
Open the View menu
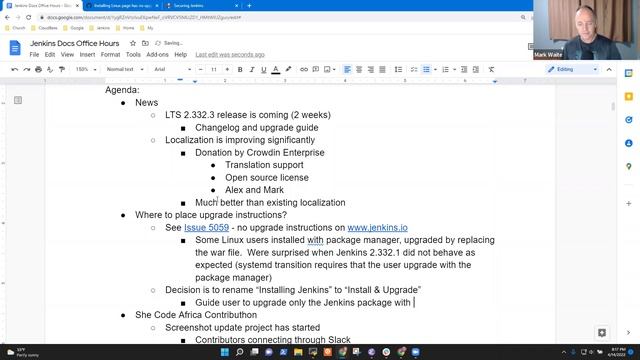[x=67, y=54]
